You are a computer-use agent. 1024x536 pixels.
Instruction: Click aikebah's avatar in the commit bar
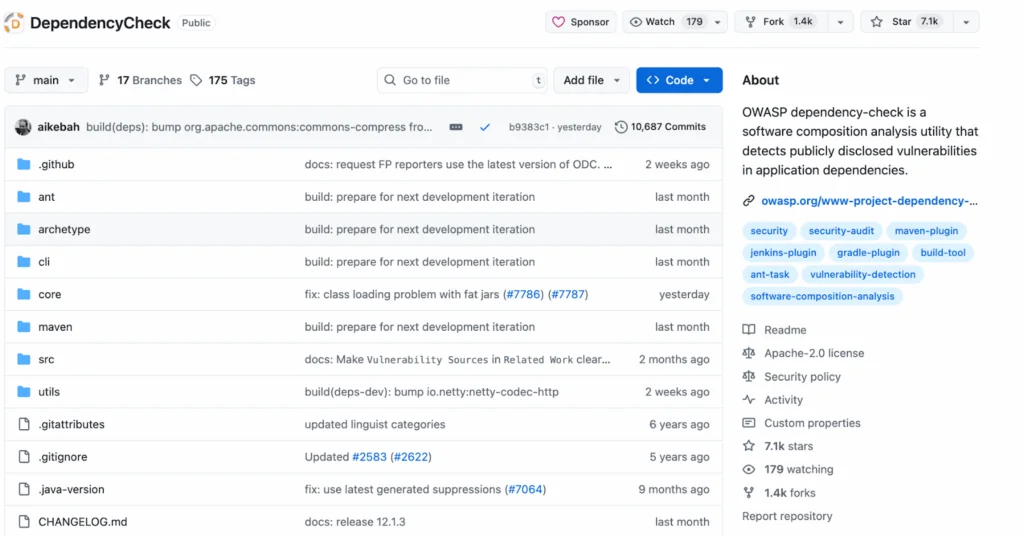(23, 127)
